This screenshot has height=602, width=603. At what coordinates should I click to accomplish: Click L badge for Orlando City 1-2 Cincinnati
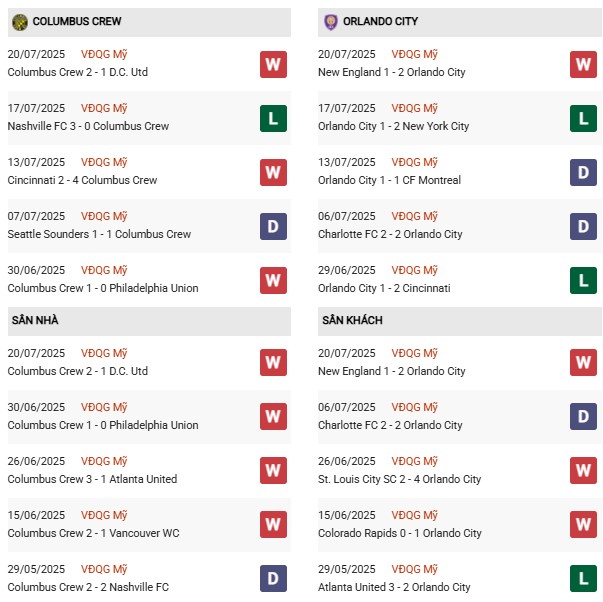(x=584, y=280)
